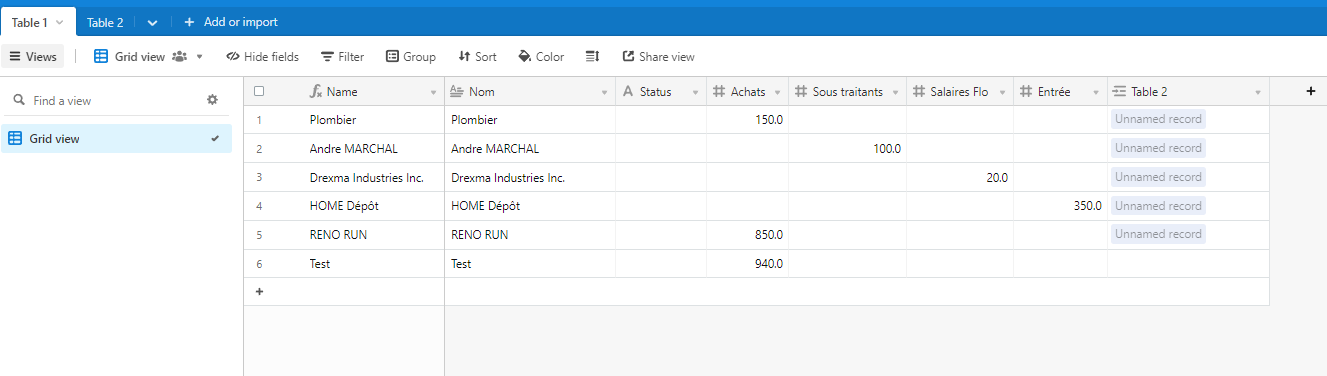
Task: Open the Nom column dropdown arrow
Action: coord(605,92)
